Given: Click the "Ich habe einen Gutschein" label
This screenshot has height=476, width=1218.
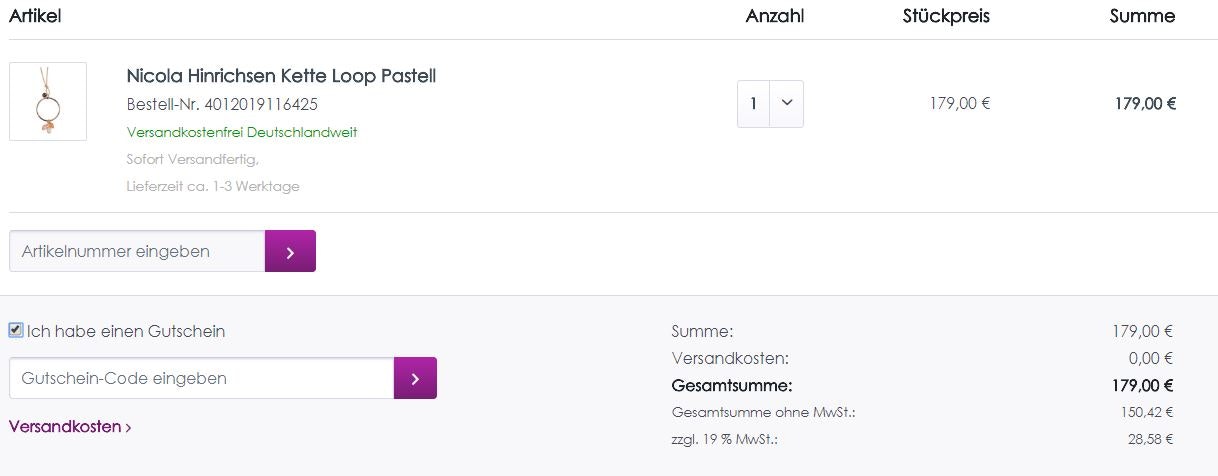Looking at the screenshot, I should (x=126, y=331).
